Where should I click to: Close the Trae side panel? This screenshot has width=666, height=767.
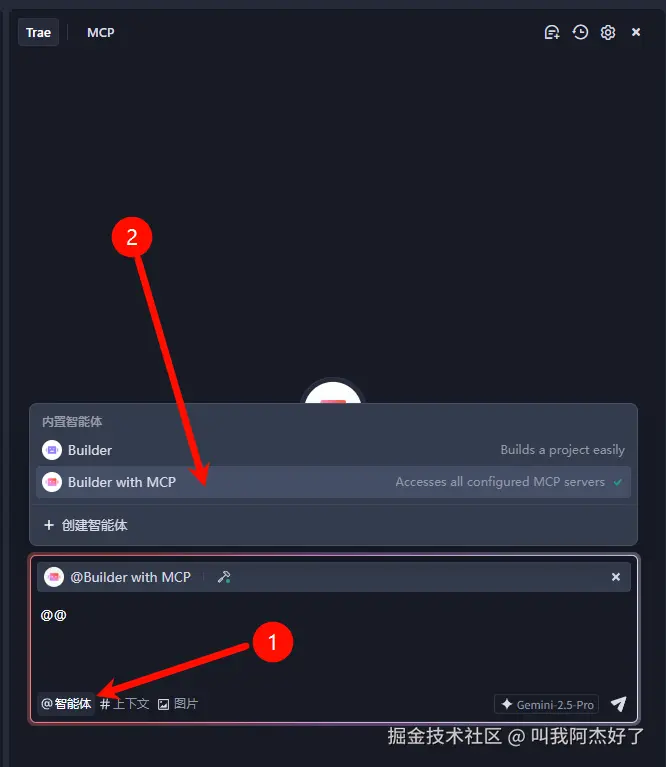pyautogui.click(x=636, y=32)
